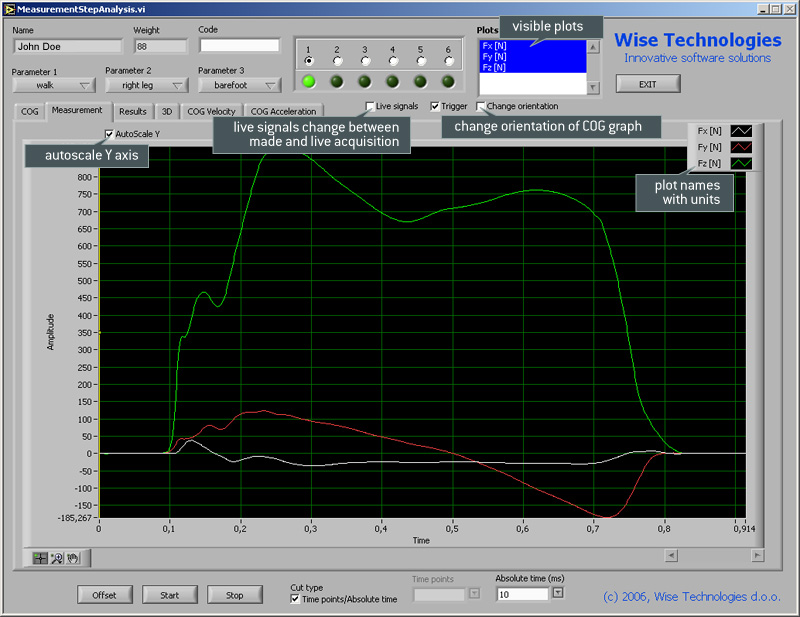The image size is (800, 617).
Task: Select radio button 4
Action: click(x=392, y=61)
